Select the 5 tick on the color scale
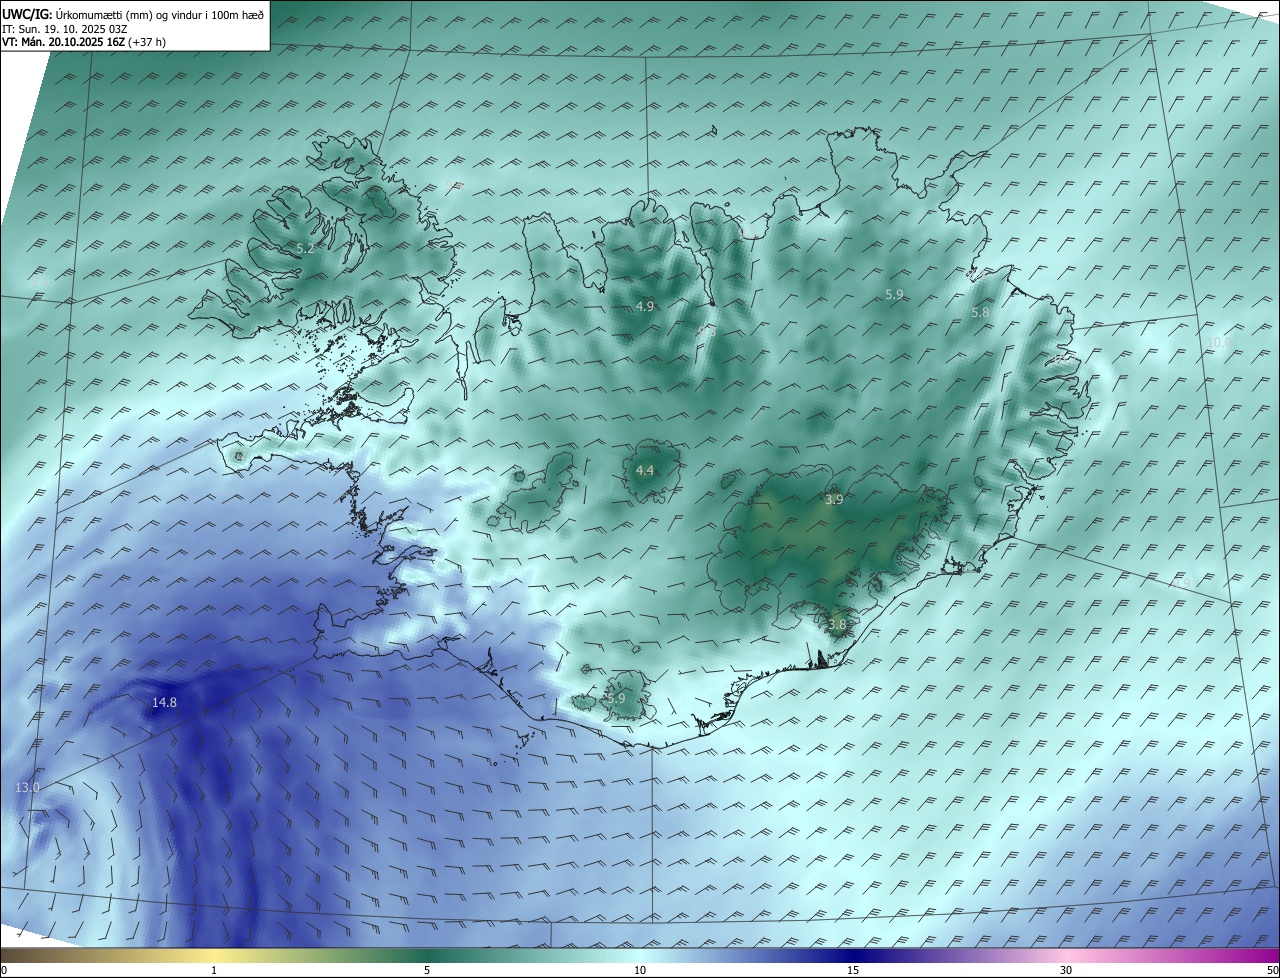The width and height of the screenshot is (1280, 978). pos(427,970)
